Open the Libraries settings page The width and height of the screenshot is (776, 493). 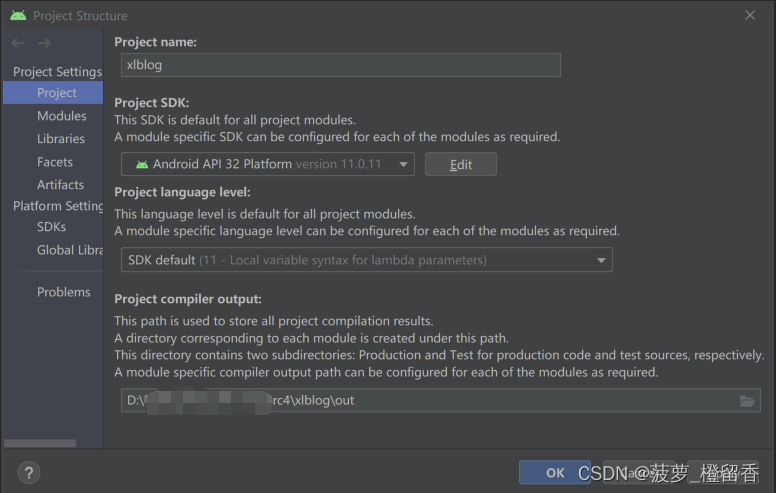click(x=61, y=139)
